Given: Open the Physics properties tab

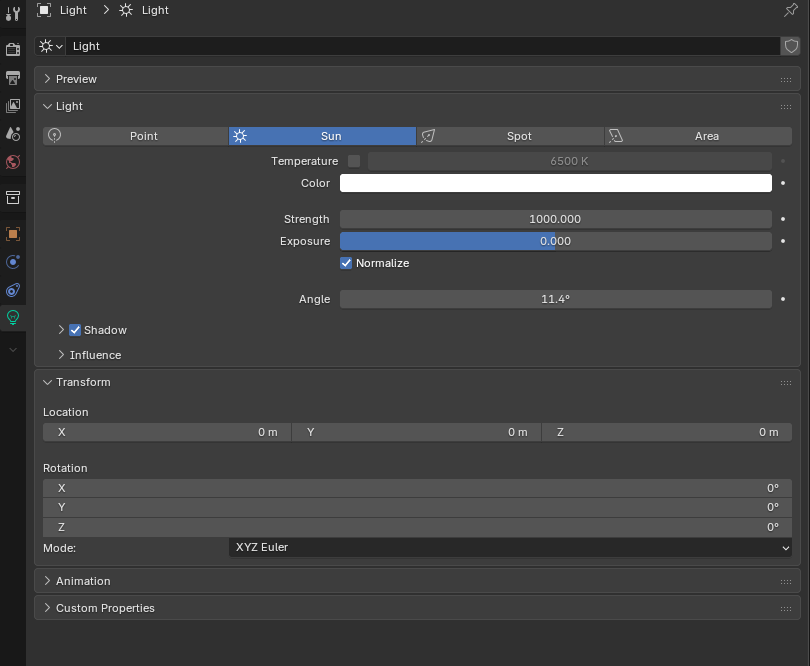Looking at the screenshot, I should [x=13, y=262].
